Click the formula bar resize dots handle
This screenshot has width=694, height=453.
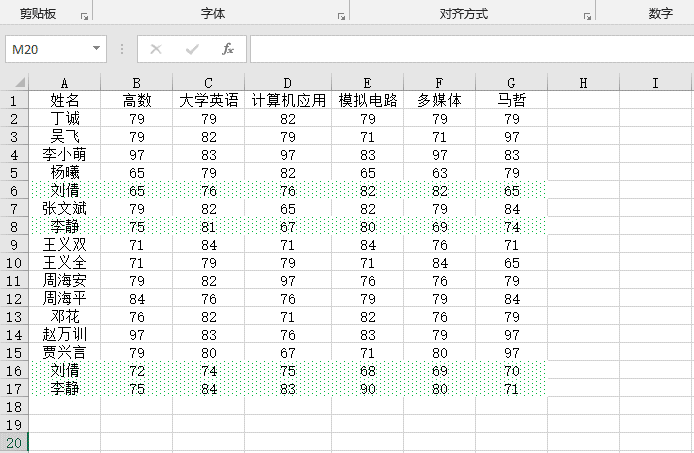[x=122, y=49]
